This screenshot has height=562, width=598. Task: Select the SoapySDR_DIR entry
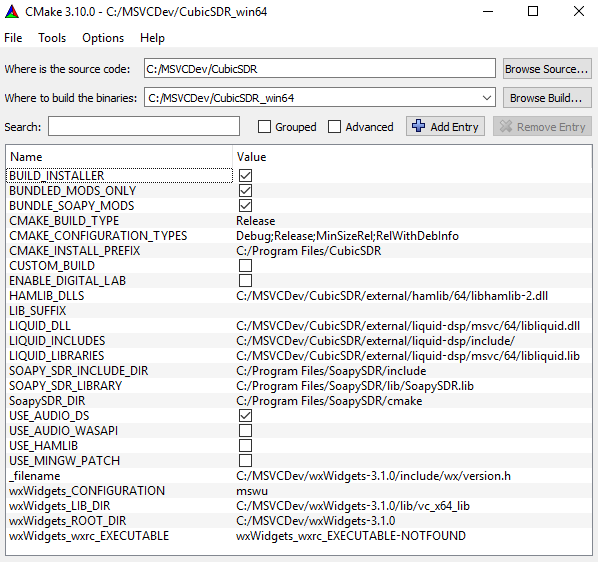47,401
